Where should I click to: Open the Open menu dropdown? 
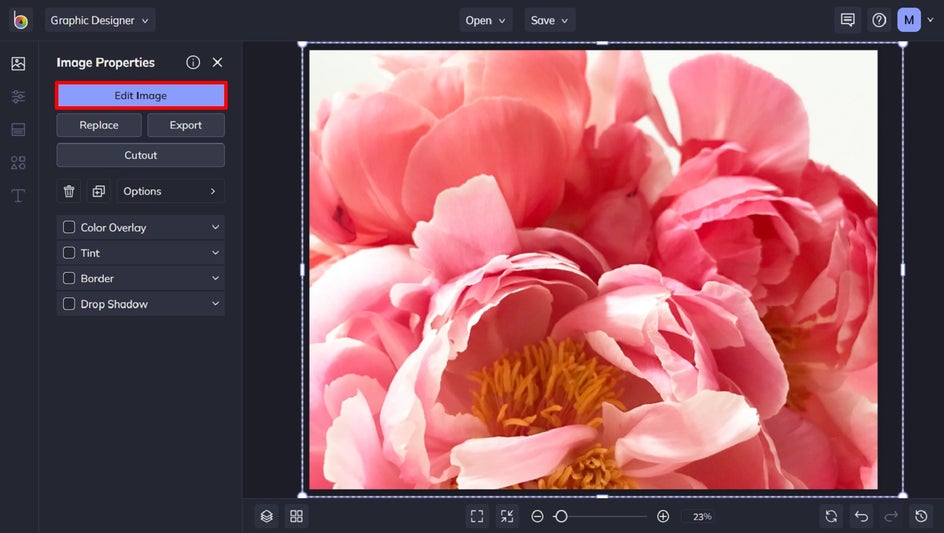point(485,20)
